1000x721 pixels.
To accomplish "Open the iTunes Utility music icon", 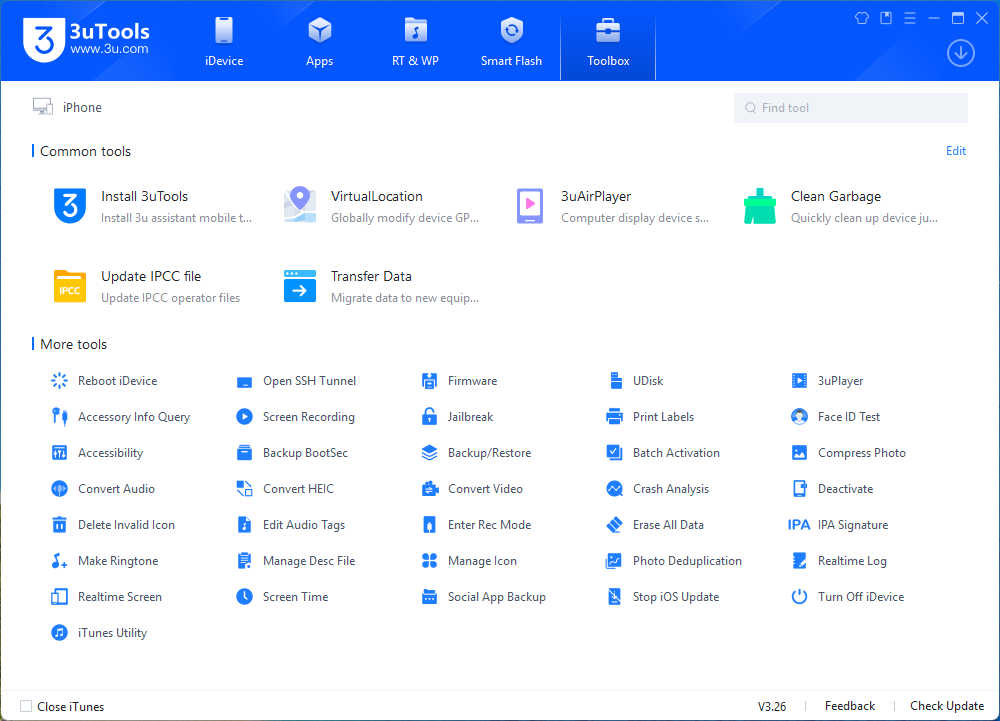I will pyautogui.click(x=59, y=633).
